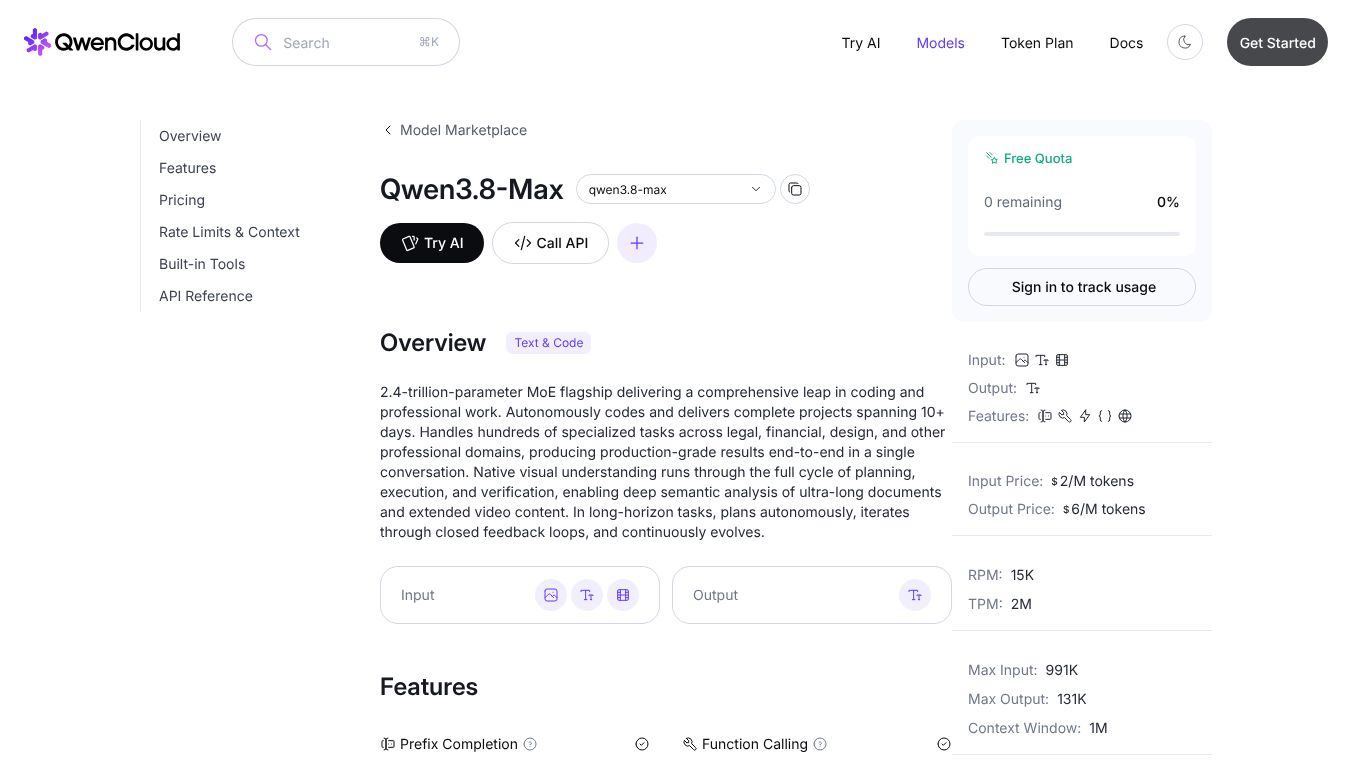This screenshot has height=760, width=1352.
Task: Click info icon beside Function Calling
Action: click(x=820, y=744)
